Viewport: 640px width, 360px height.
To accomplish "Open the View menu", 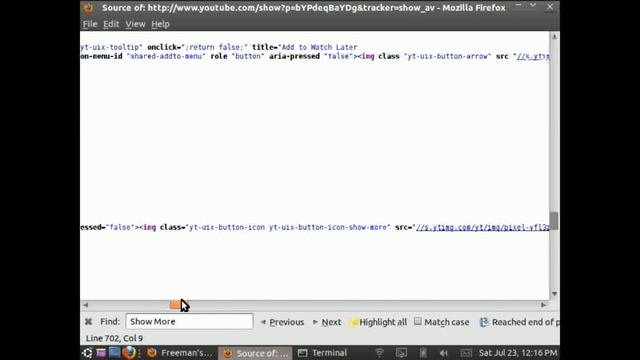I will tap(135, 24).
